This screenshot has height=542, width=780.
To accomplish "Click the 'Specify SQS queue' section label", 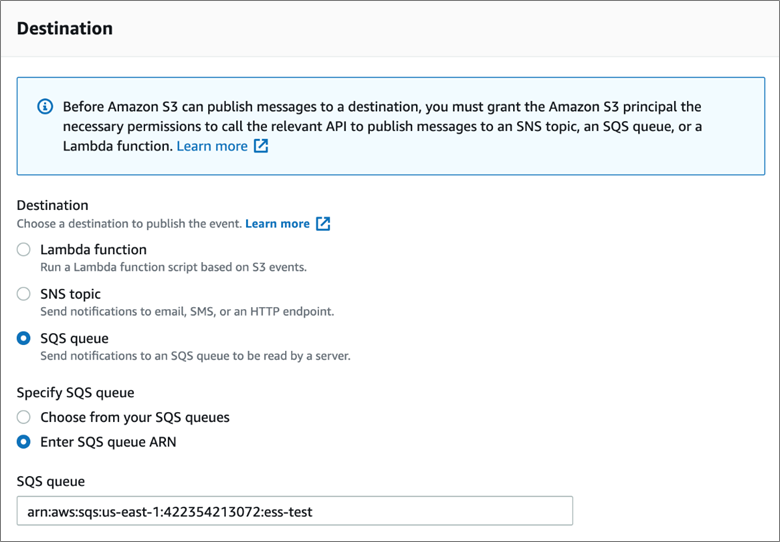I will tap(75, 393).
